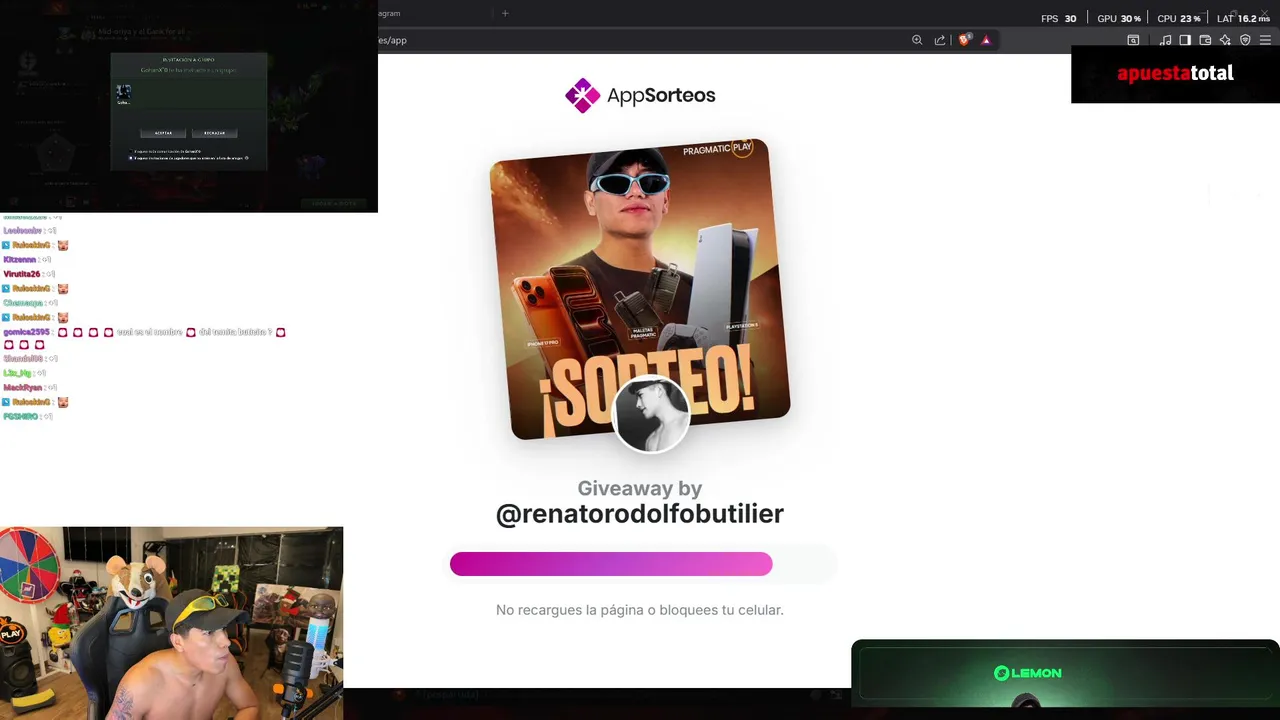The width and height of the screenshot is (1280, 720).
Task: Click RECHAZAR in the Dota group invitation
Action: pyautogui.click(x=214, y=133)
